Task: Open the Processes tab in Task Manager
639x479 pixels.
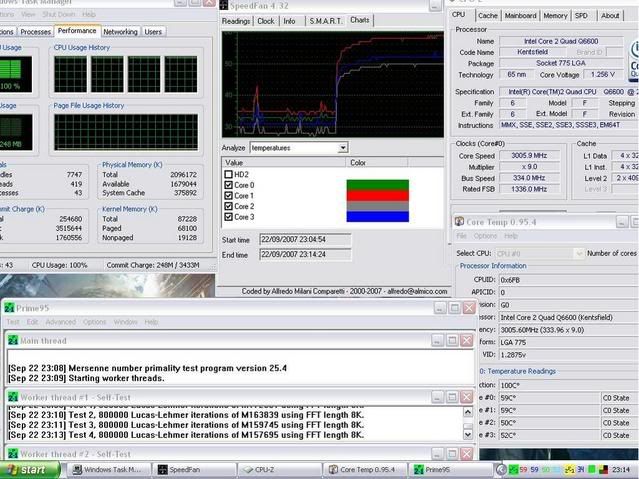Action: [x=35, y=32]
